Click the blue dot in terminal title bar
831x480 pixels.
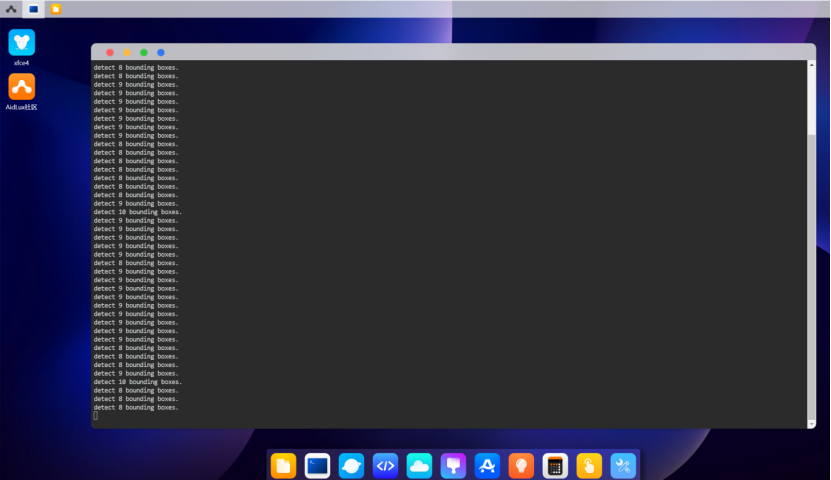pyautogui.click(x=161, y=52)
